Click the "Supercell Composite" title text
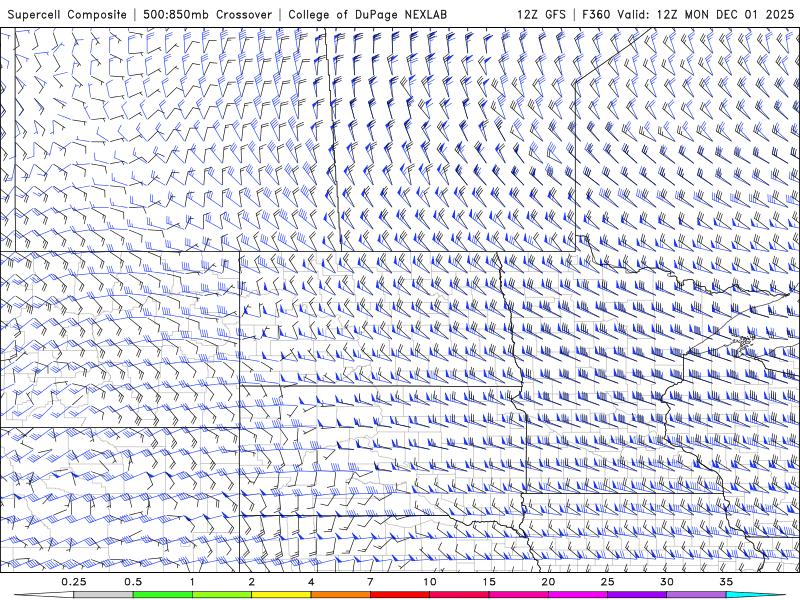 (x=67, y=15)
